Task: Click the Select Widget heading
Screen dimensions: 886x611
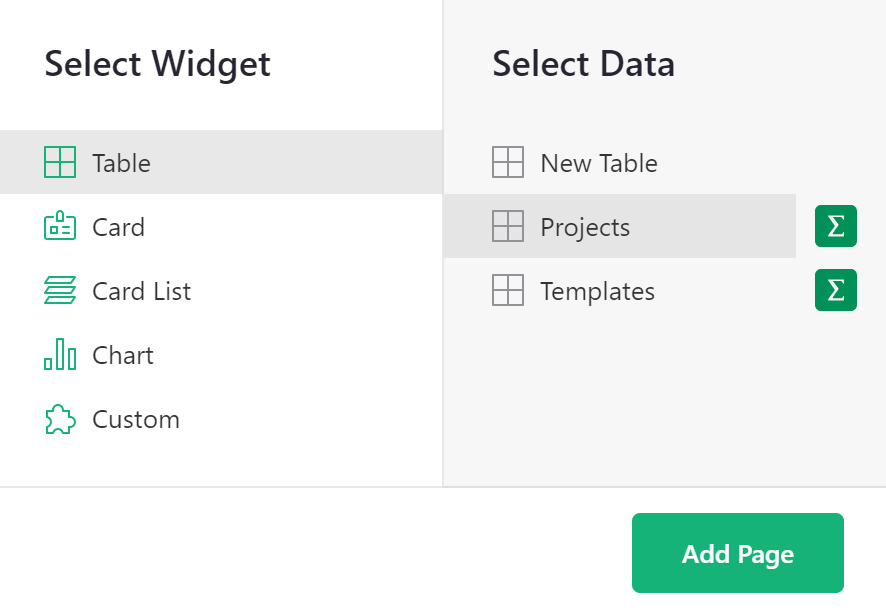Action: coord(156,64)
